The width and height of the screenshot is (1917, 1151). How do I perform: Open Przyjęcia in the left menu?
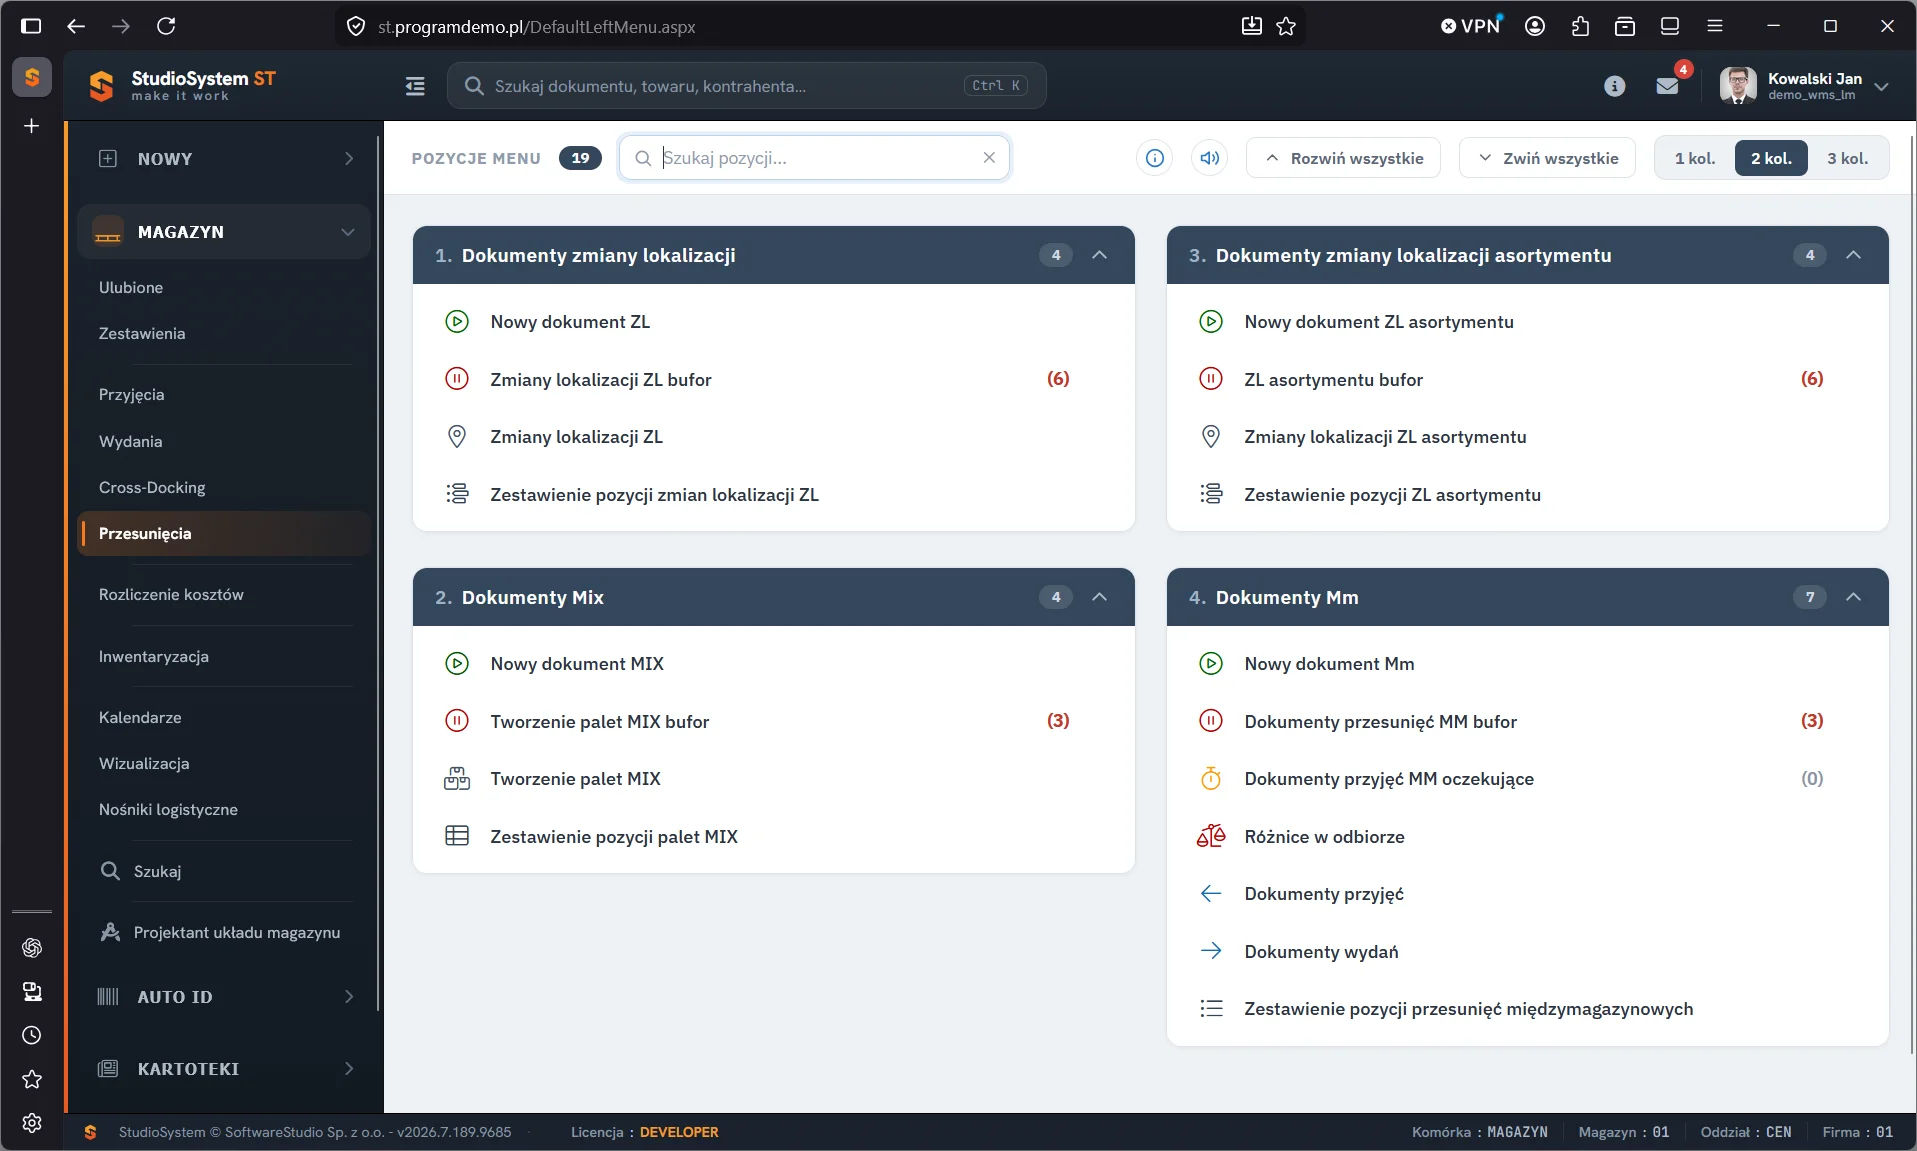[131, 394]
